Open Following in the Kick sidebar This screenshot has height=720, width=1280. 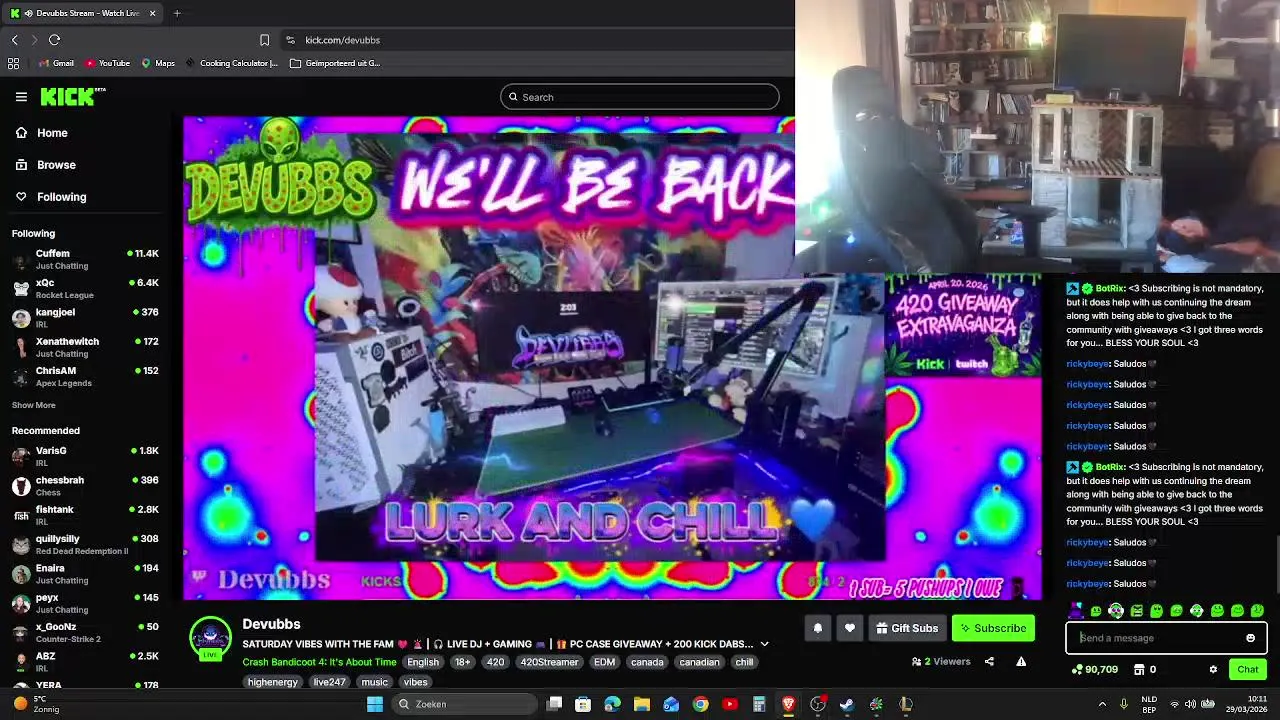[61, 197]
